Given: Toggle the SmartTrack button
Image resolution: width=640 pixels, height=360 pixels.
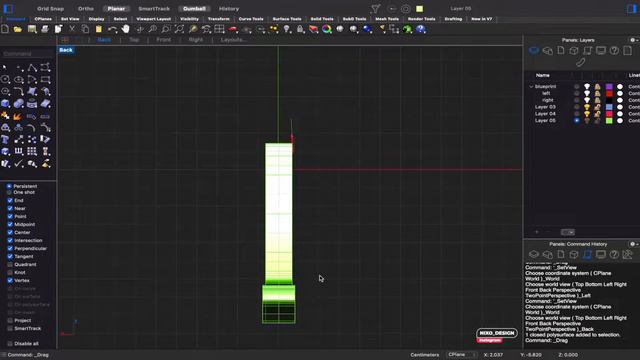Looking at the screenshot, I should point(154,9).
